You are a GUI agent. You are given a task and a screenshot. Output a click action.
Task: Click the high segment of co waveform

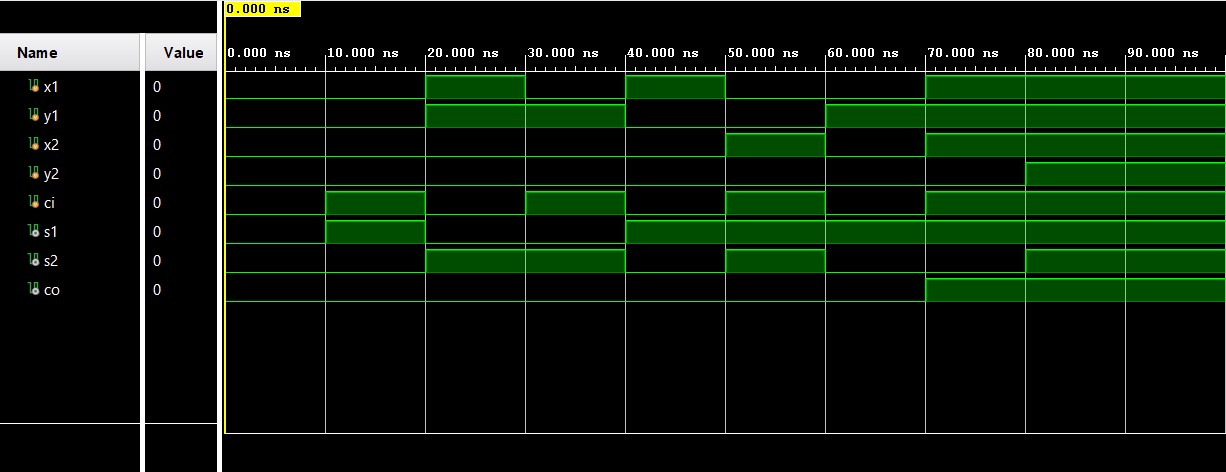1075,290
